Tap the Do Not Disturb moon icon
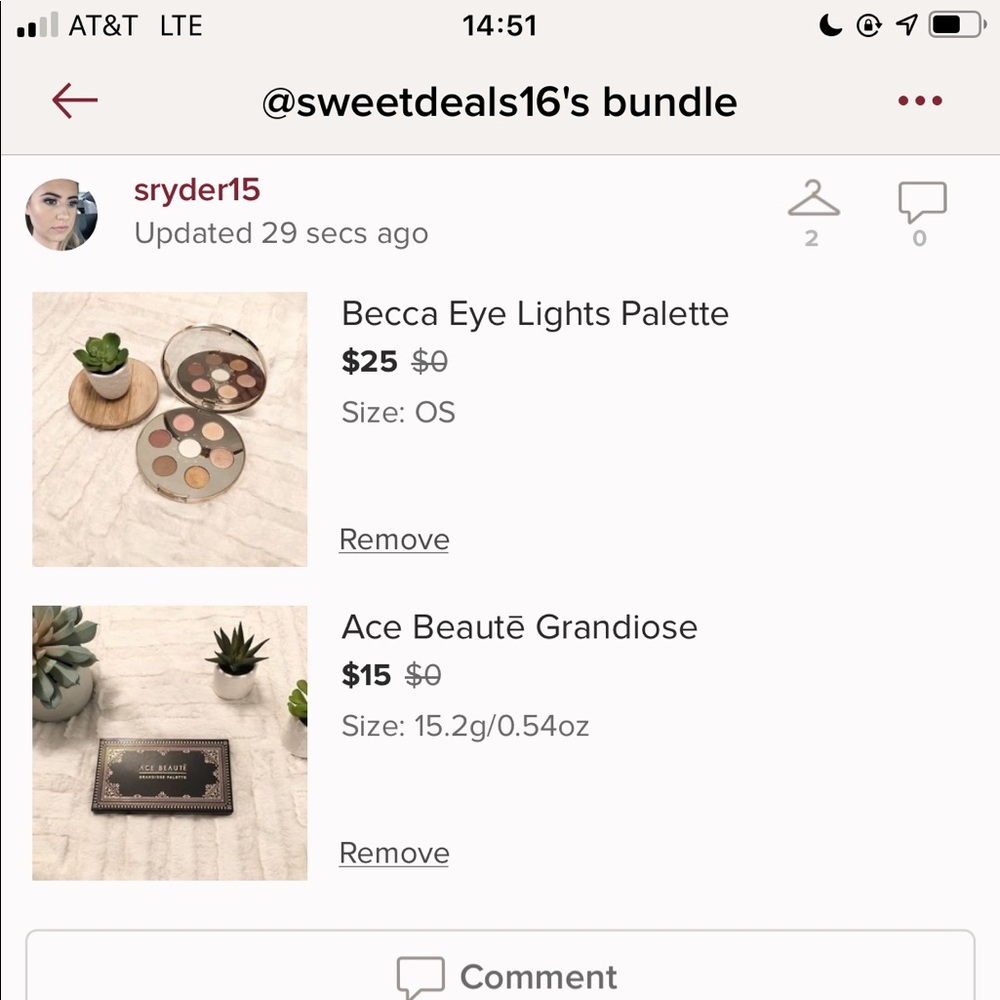1000x1000 pixels. (831, 26)
